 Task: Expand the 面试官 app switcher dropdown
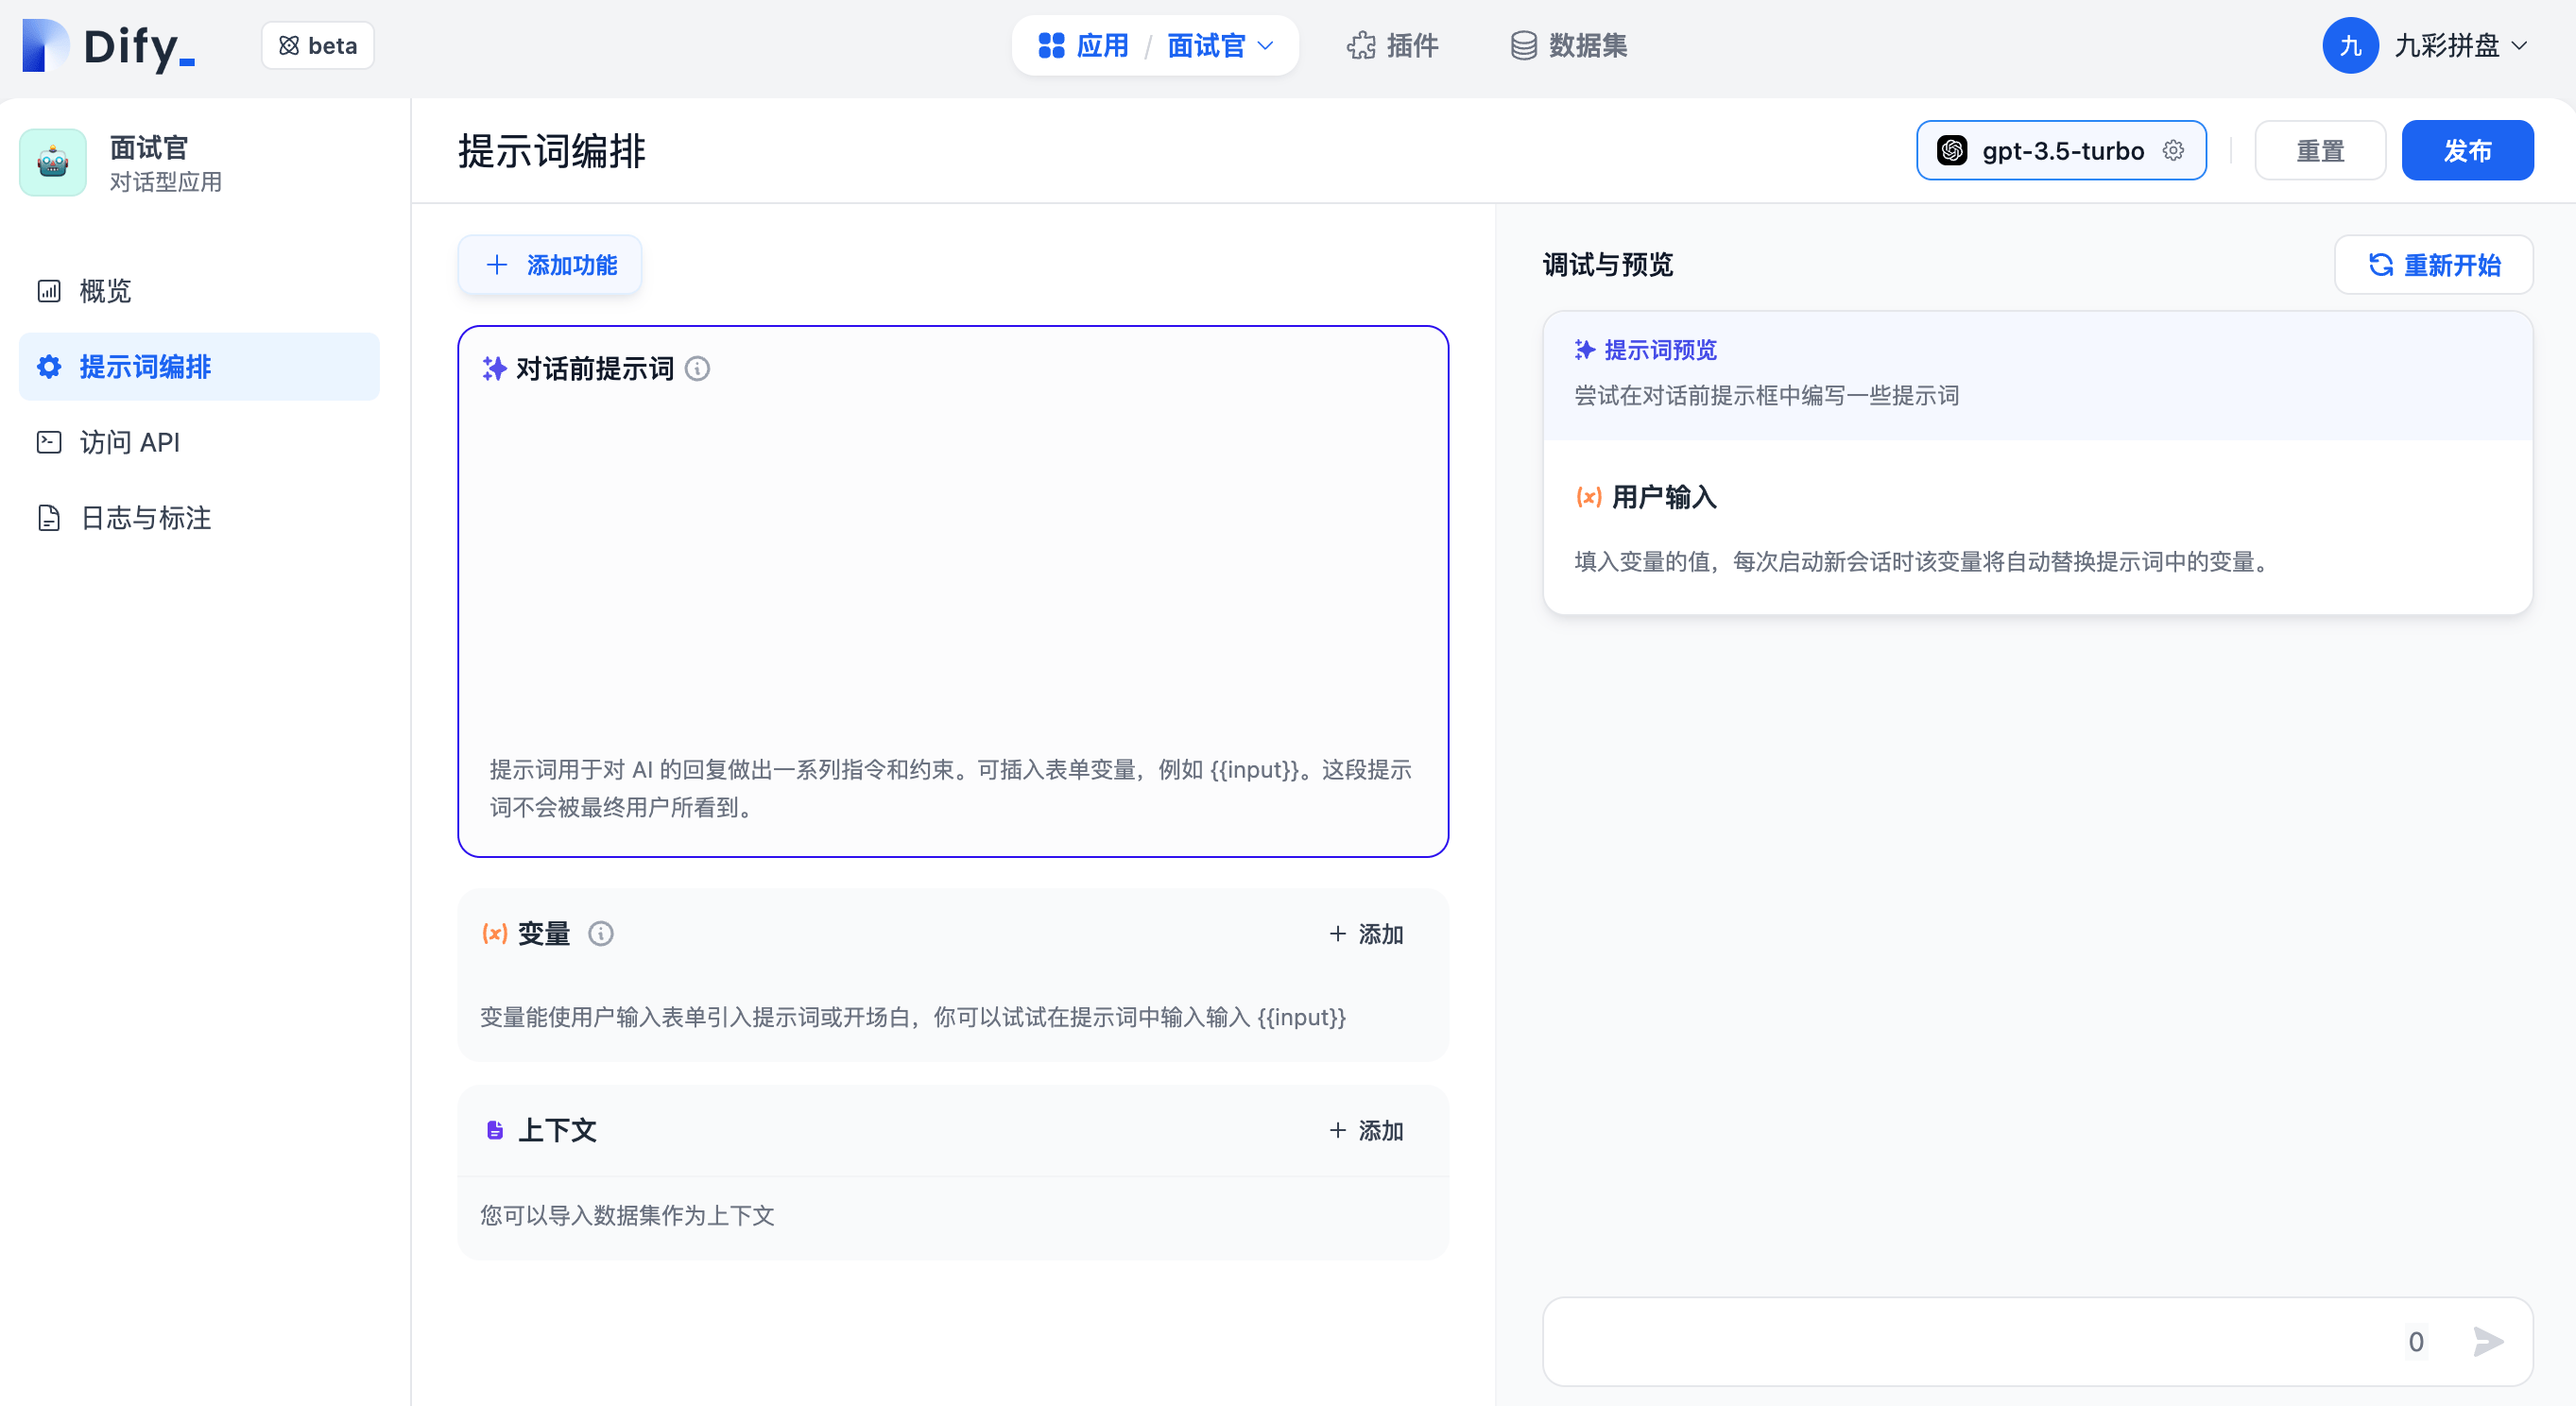click(x=1220, y=46)
